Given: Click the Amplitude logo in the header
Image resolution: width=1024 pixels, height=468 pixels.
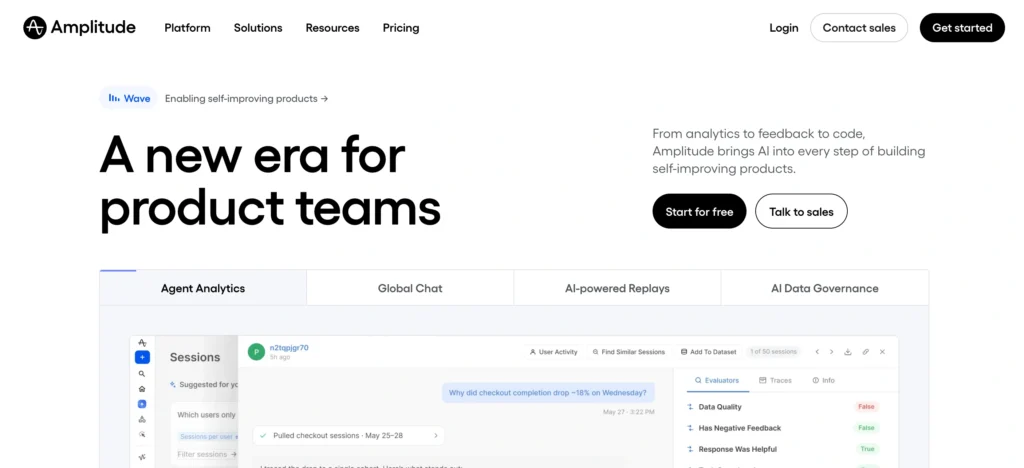Looking at the screenshot, I should 80,27.
